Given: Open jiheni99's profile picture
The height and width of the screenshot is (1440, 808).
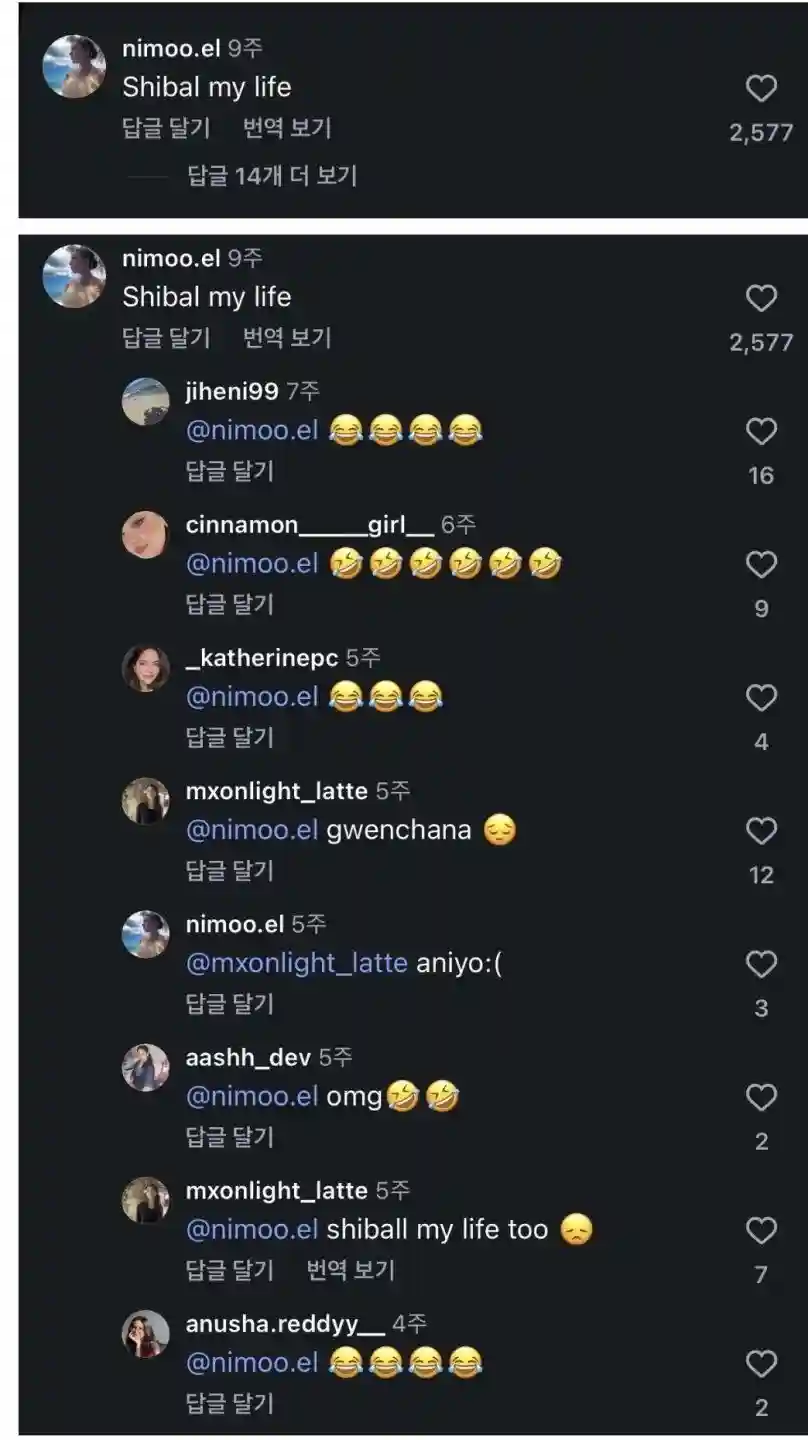Looking at the screenshot, I should [146, 401].
